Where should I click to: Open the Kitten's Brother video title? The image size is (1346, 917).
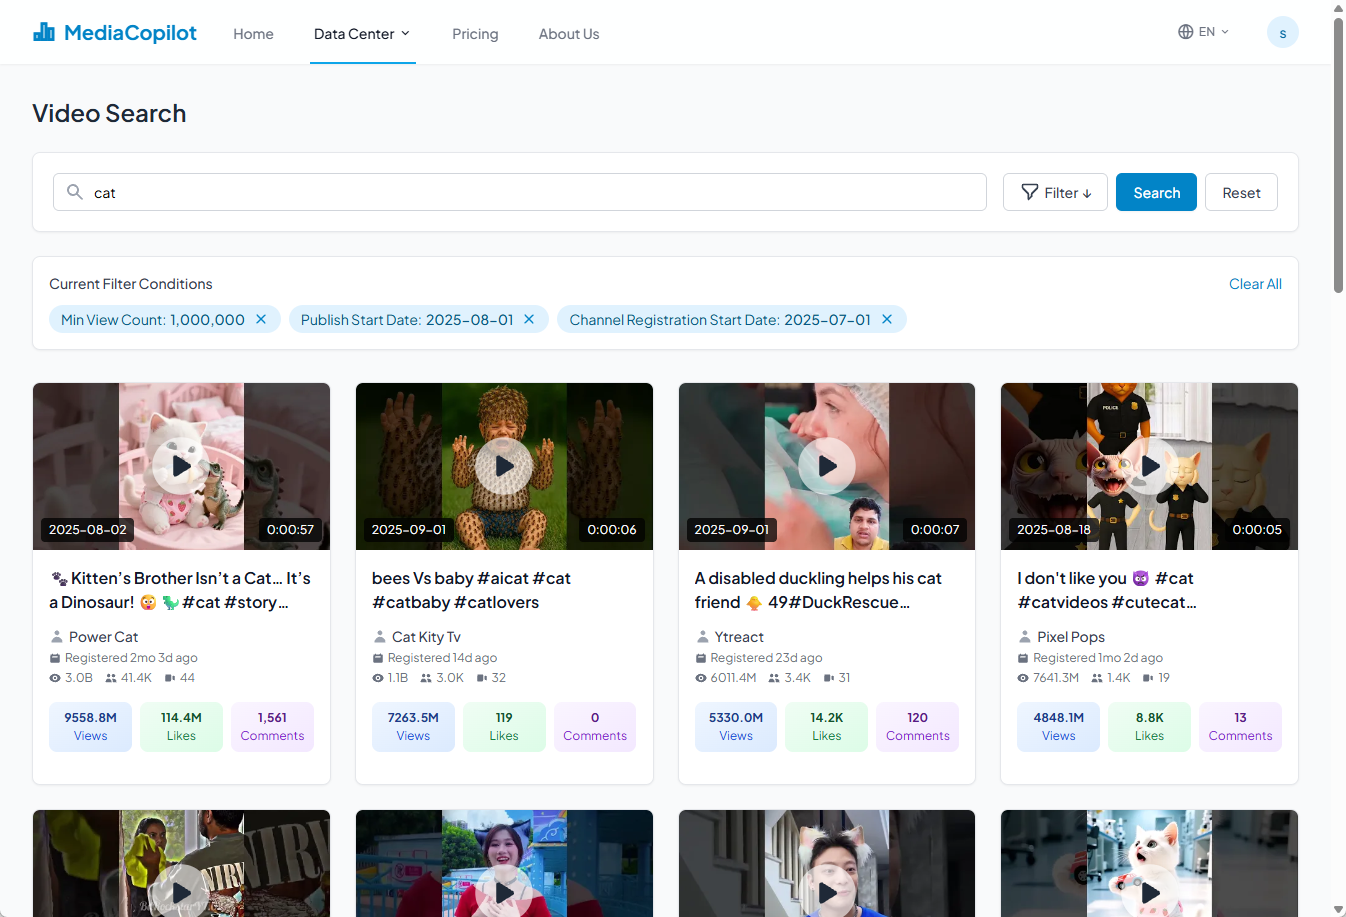[x=181, y=590]
